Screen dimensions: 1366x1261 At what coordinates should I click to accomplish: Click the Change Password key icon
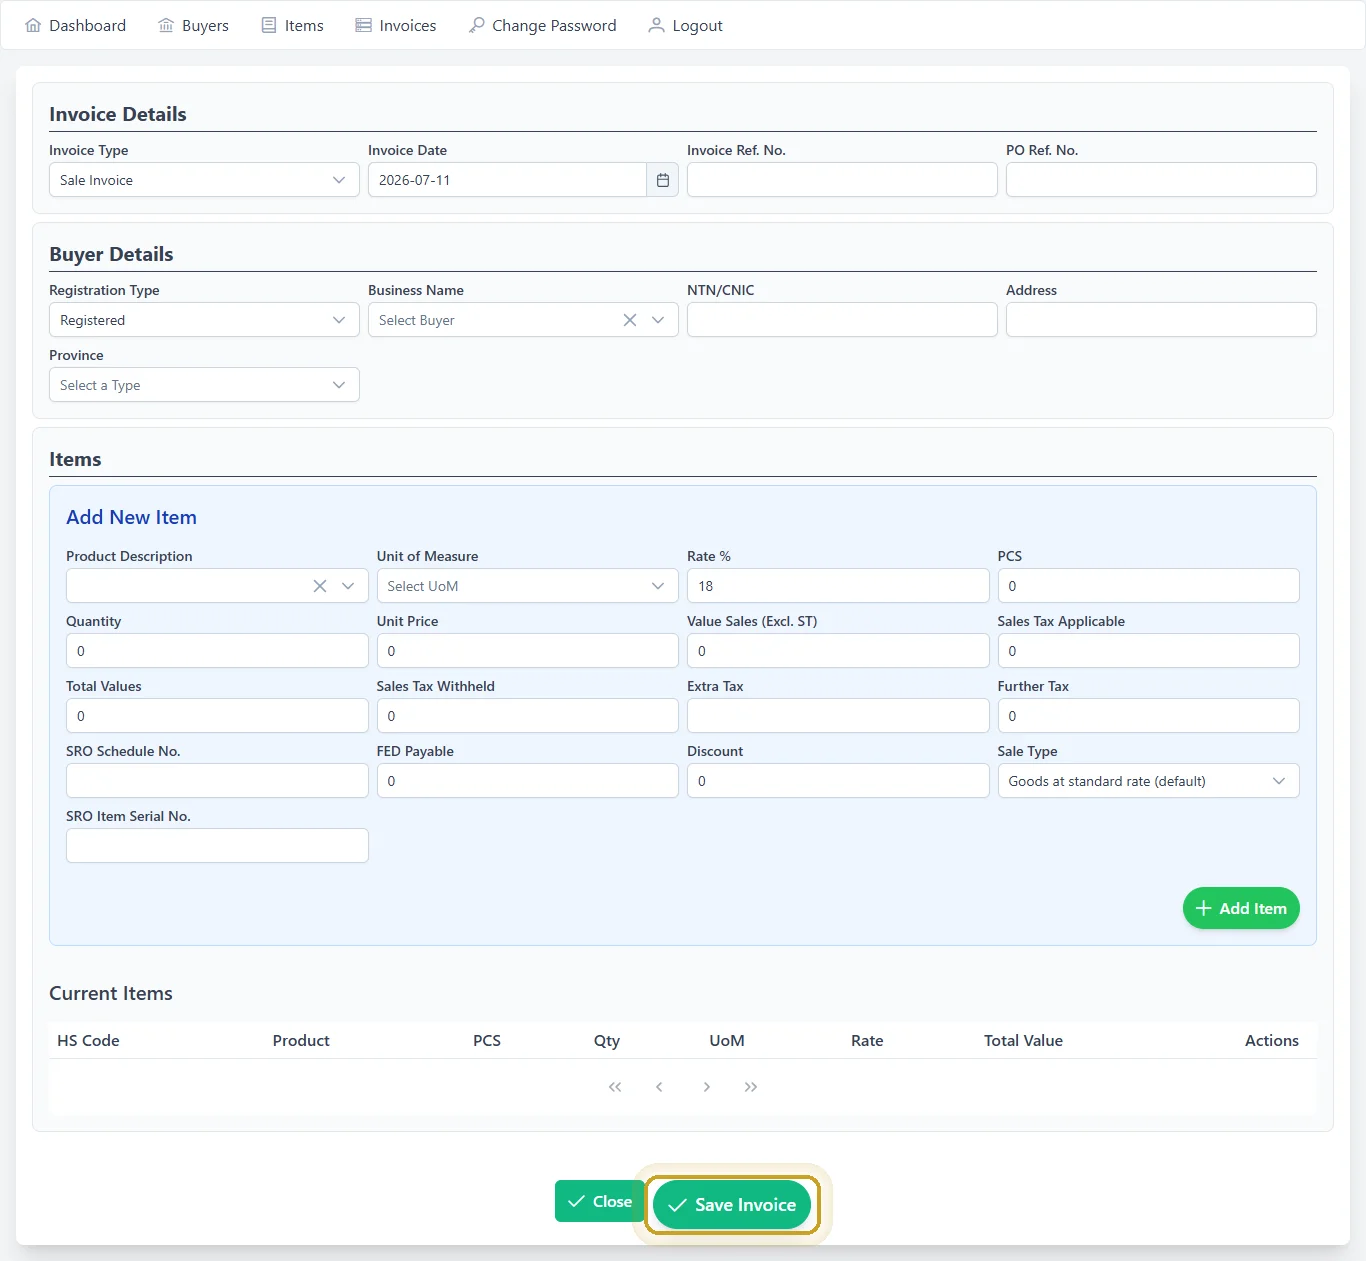477,25
